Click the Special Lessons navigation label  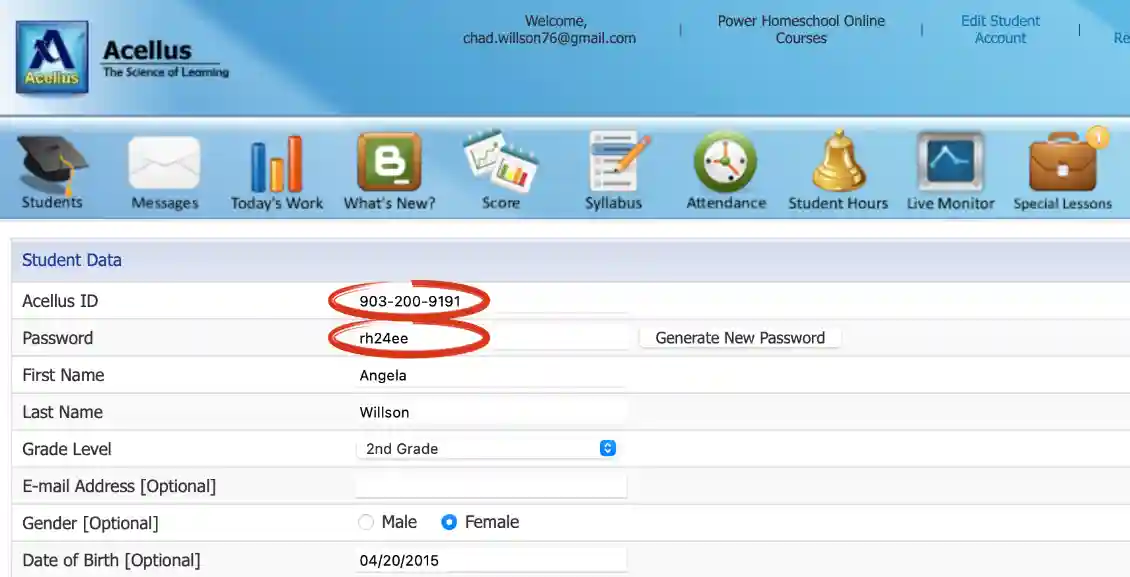pyautogui.click(x=1062, y=203)
